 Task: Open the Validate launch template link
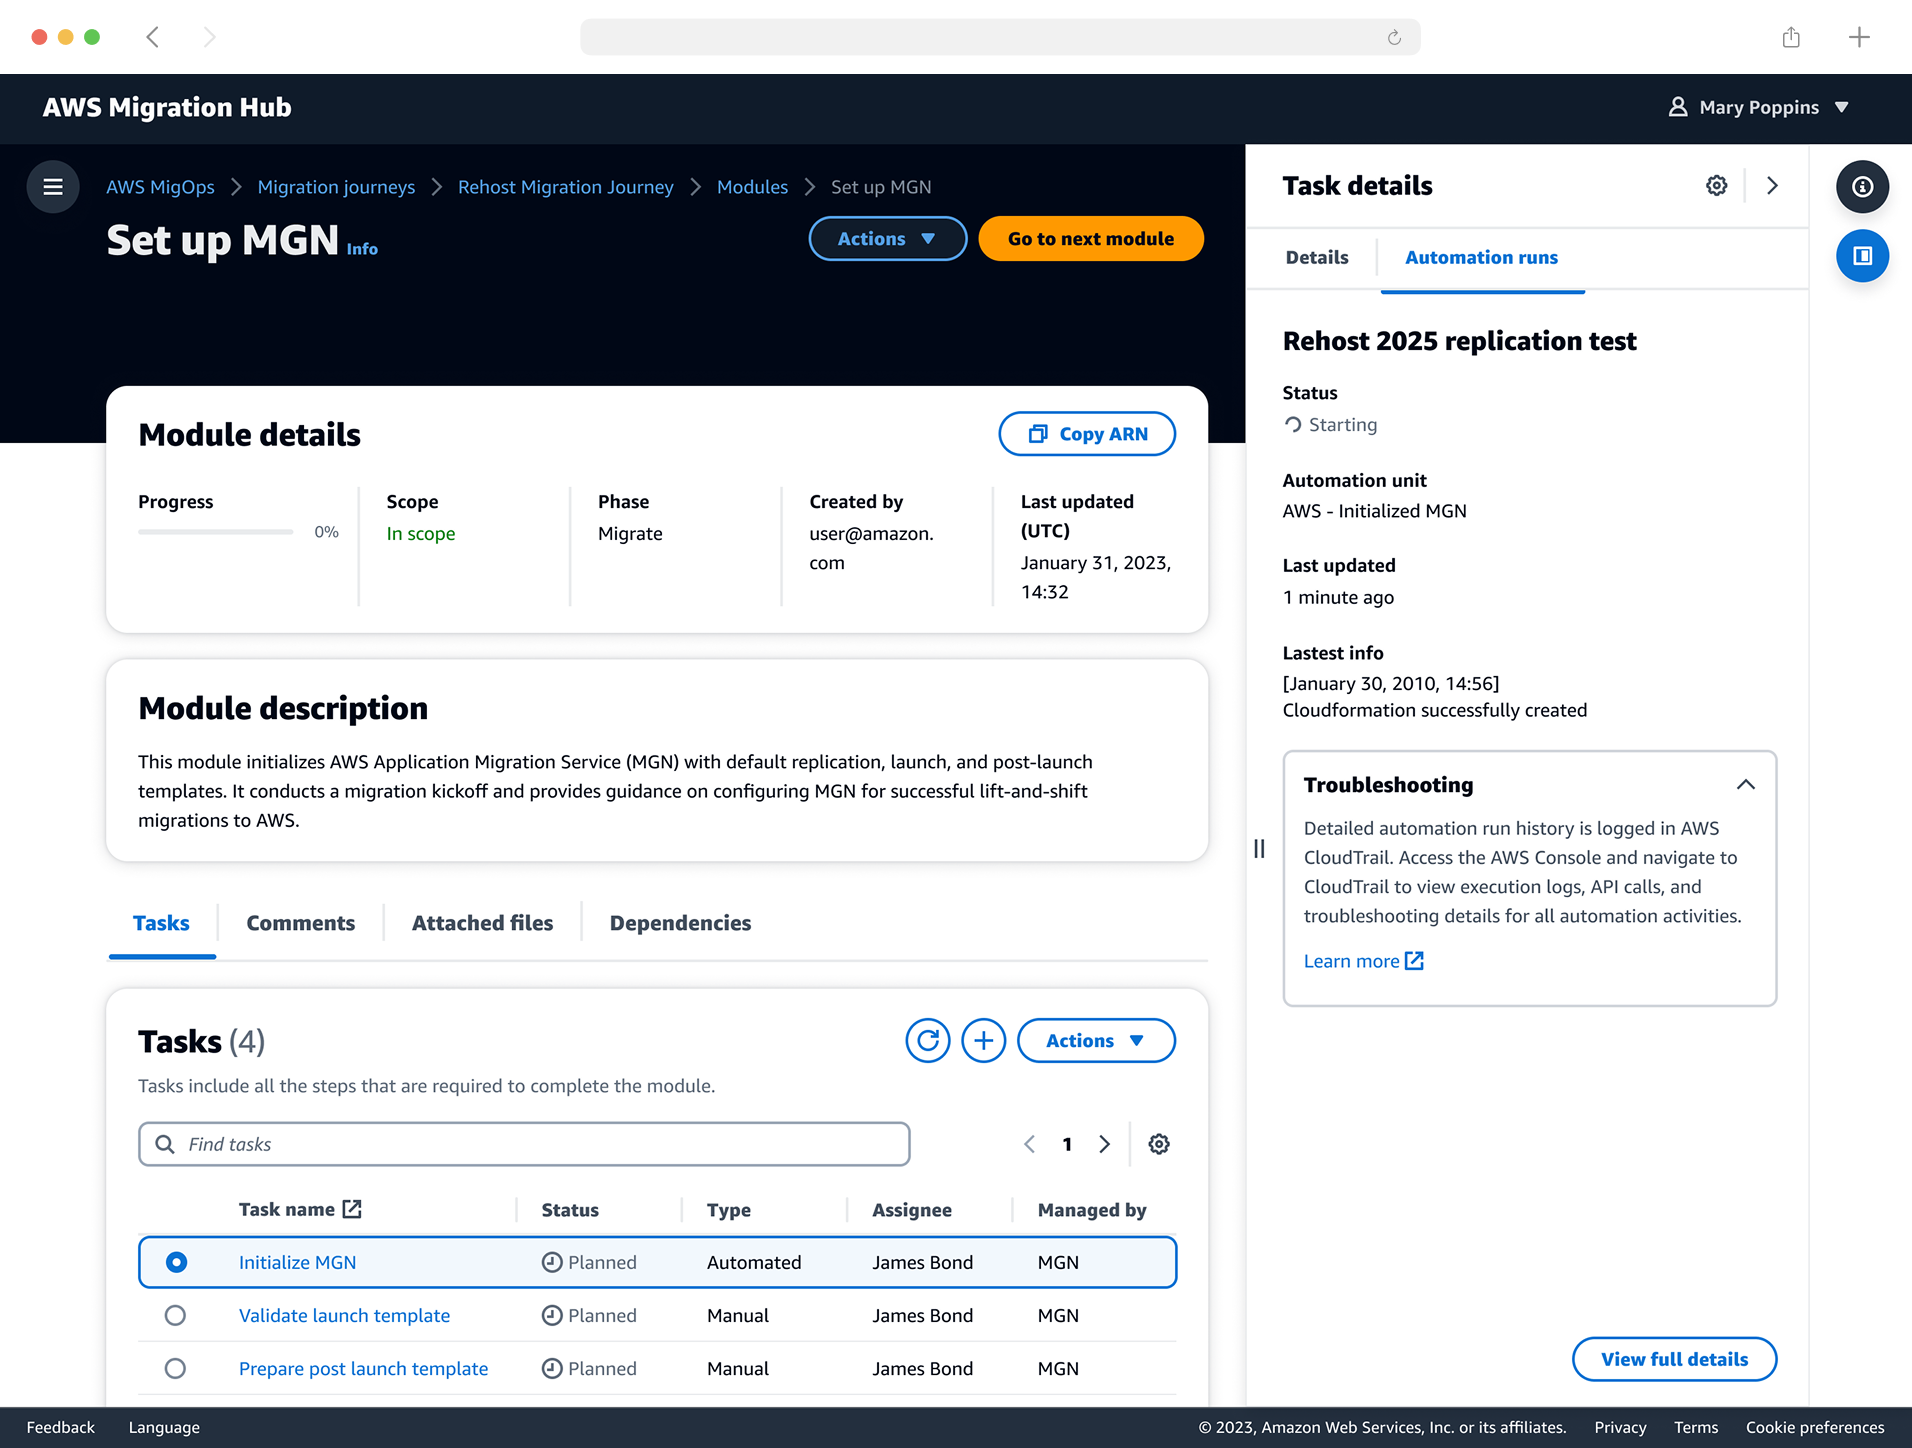pos(344,1315)
